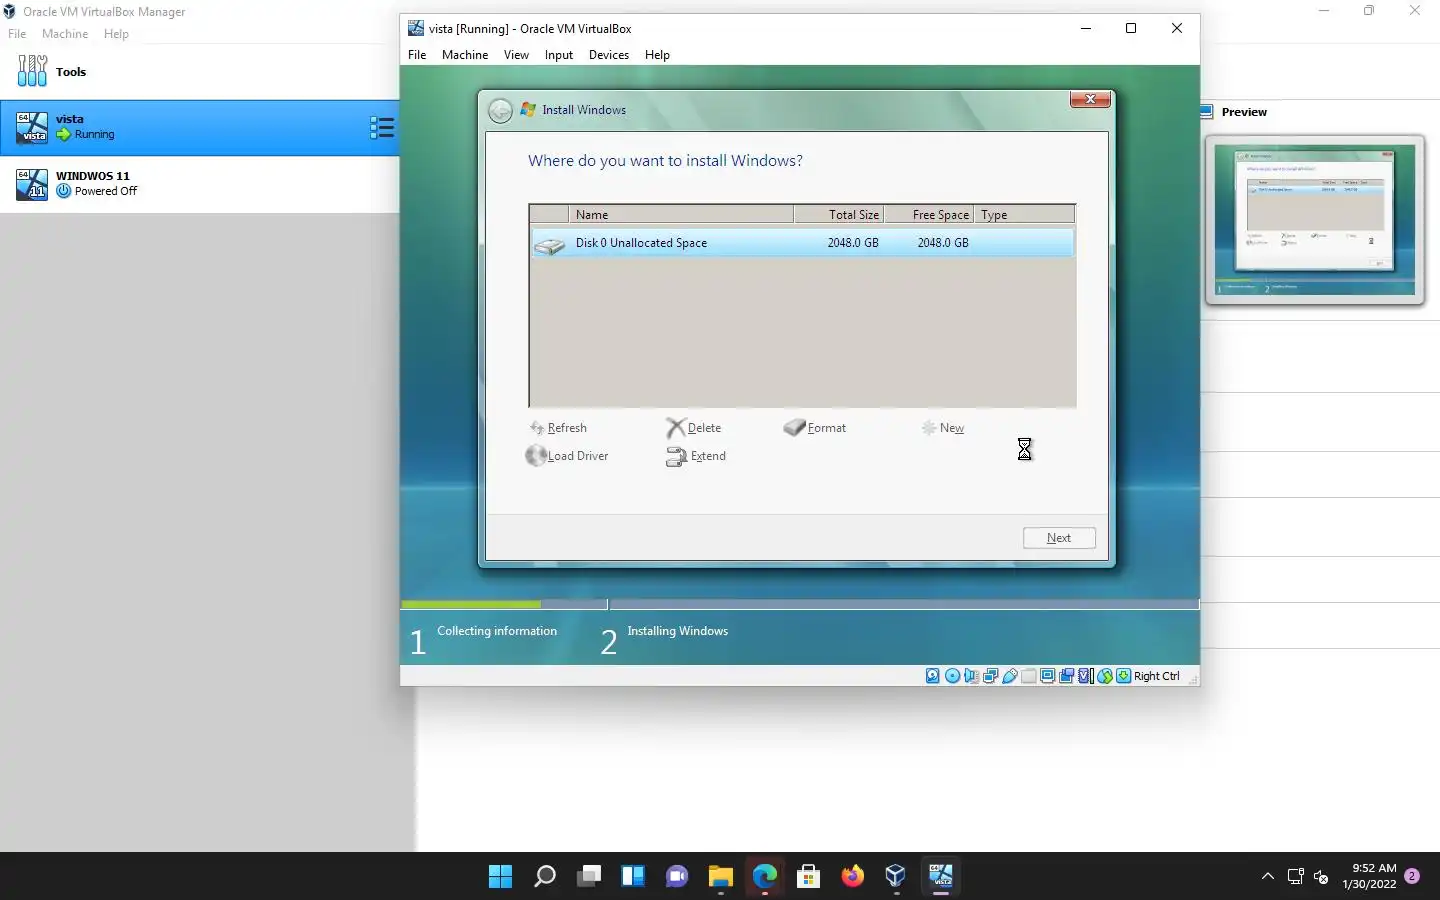
Task: Click the Format option
Action: tap(814, 428)
